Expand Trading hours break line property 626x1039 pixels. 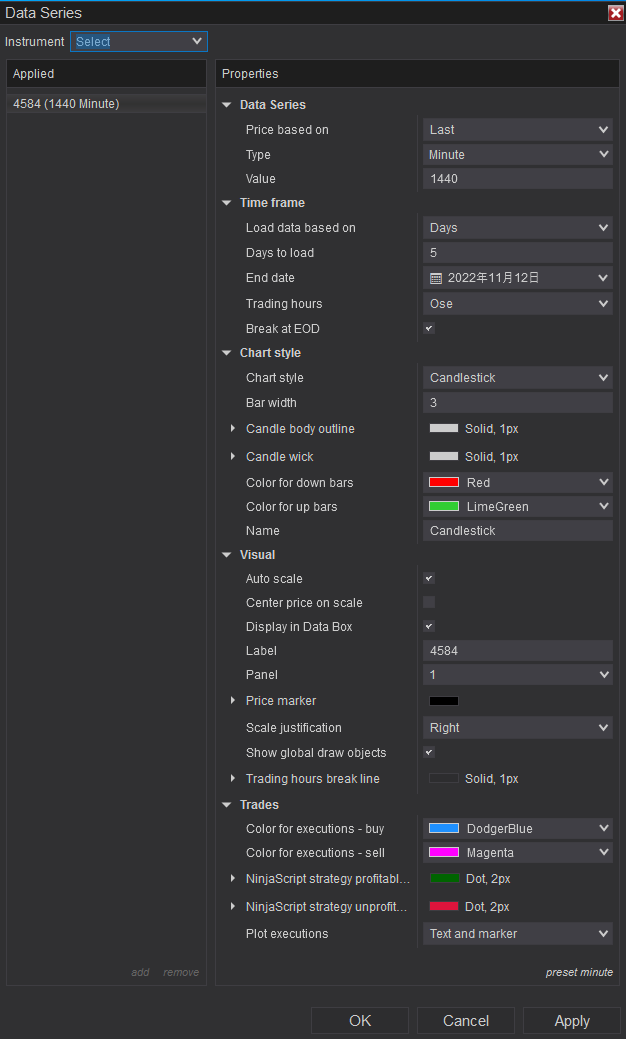(234, 779)
